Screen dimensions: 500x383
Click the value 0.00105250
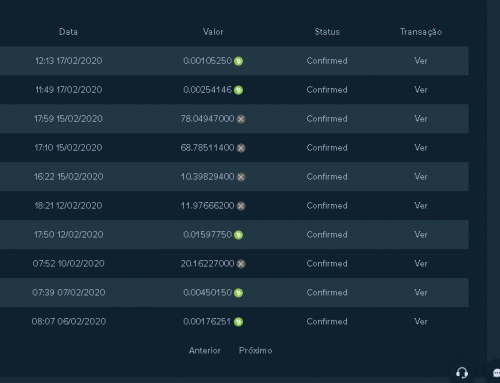(207, 61)
